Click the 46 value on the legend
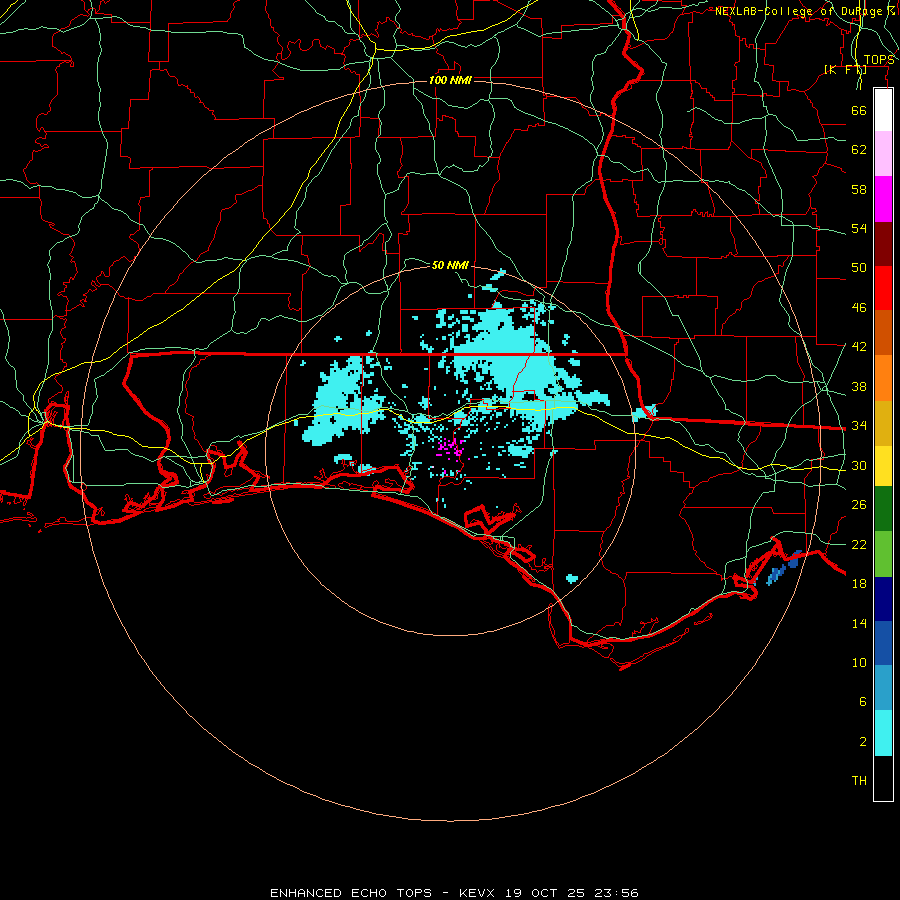The image size is (900, 900). 859,308
